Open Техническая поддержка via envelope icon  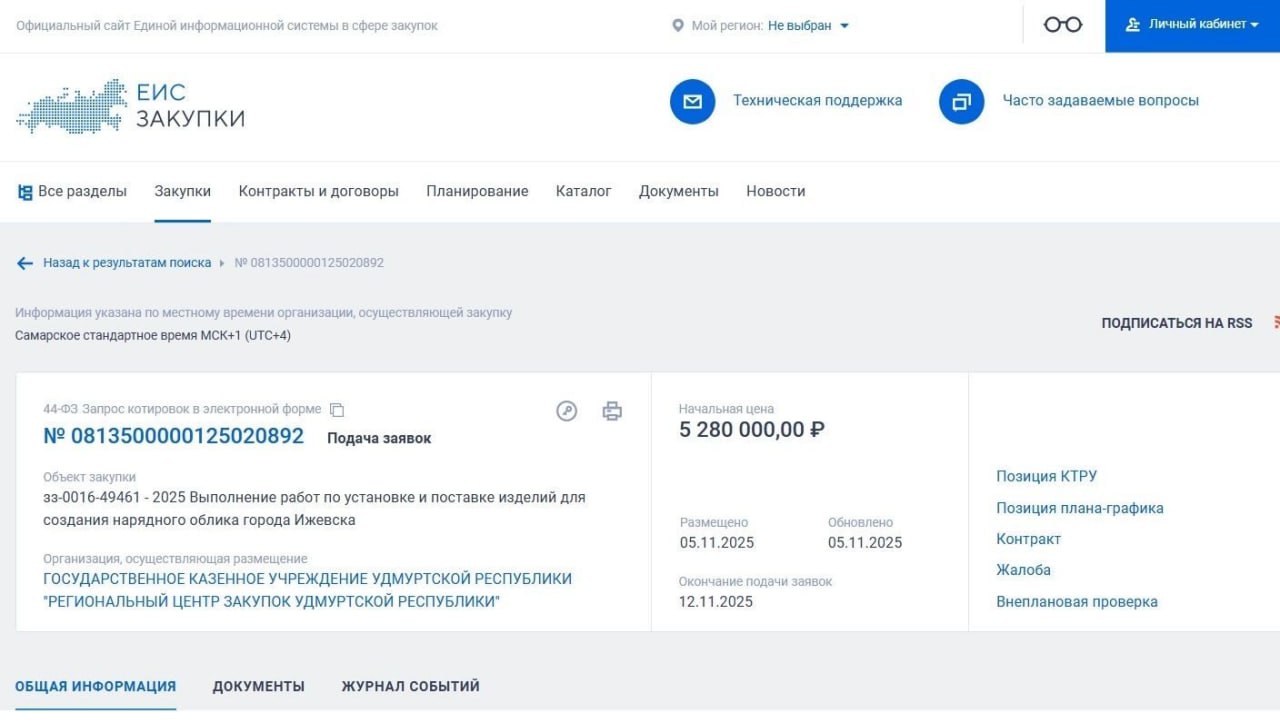click(x=692, y=100)
